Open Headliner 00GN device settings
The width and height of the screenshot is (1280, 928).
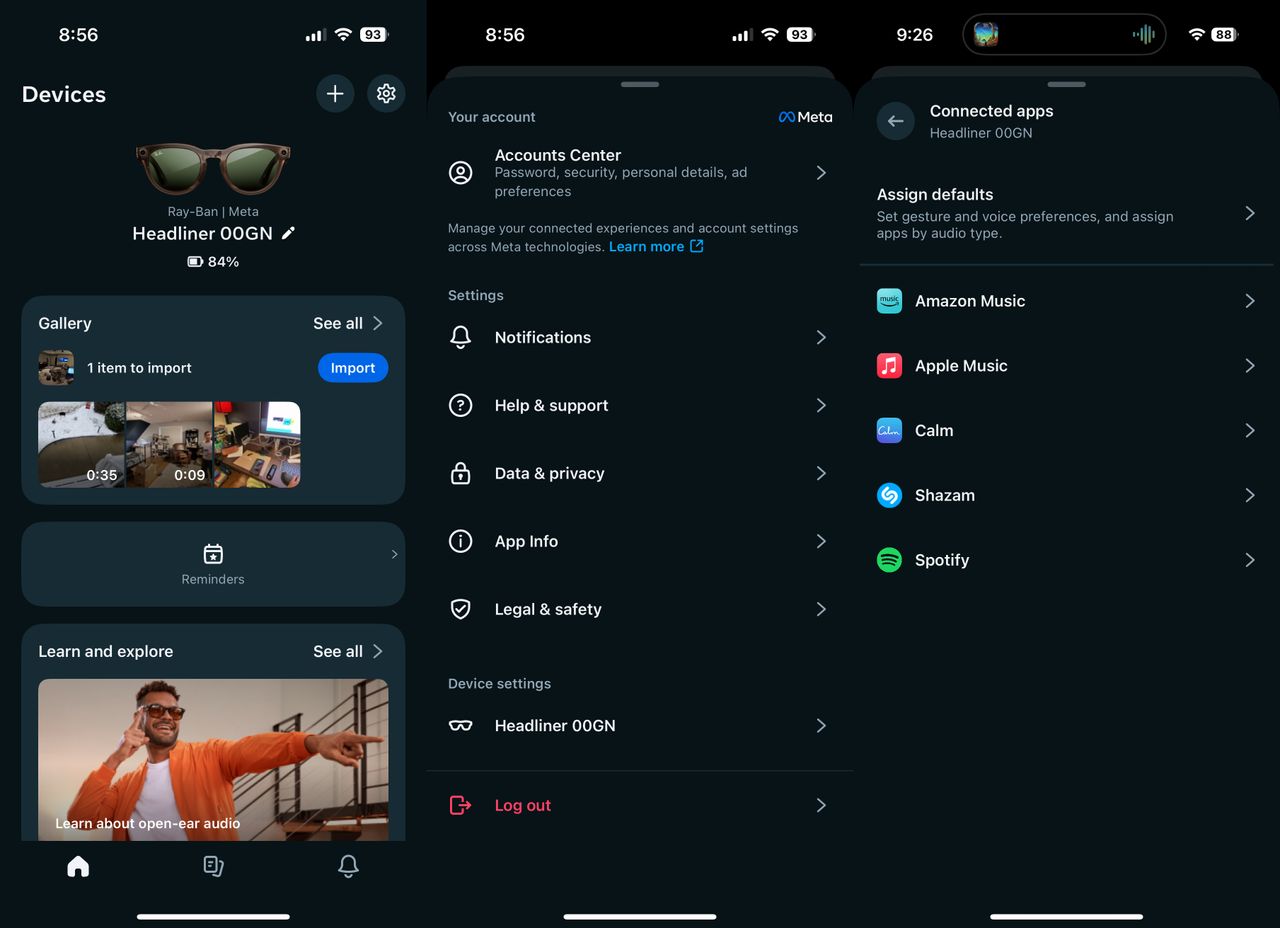pyautogui.click(x=640, y=726)
